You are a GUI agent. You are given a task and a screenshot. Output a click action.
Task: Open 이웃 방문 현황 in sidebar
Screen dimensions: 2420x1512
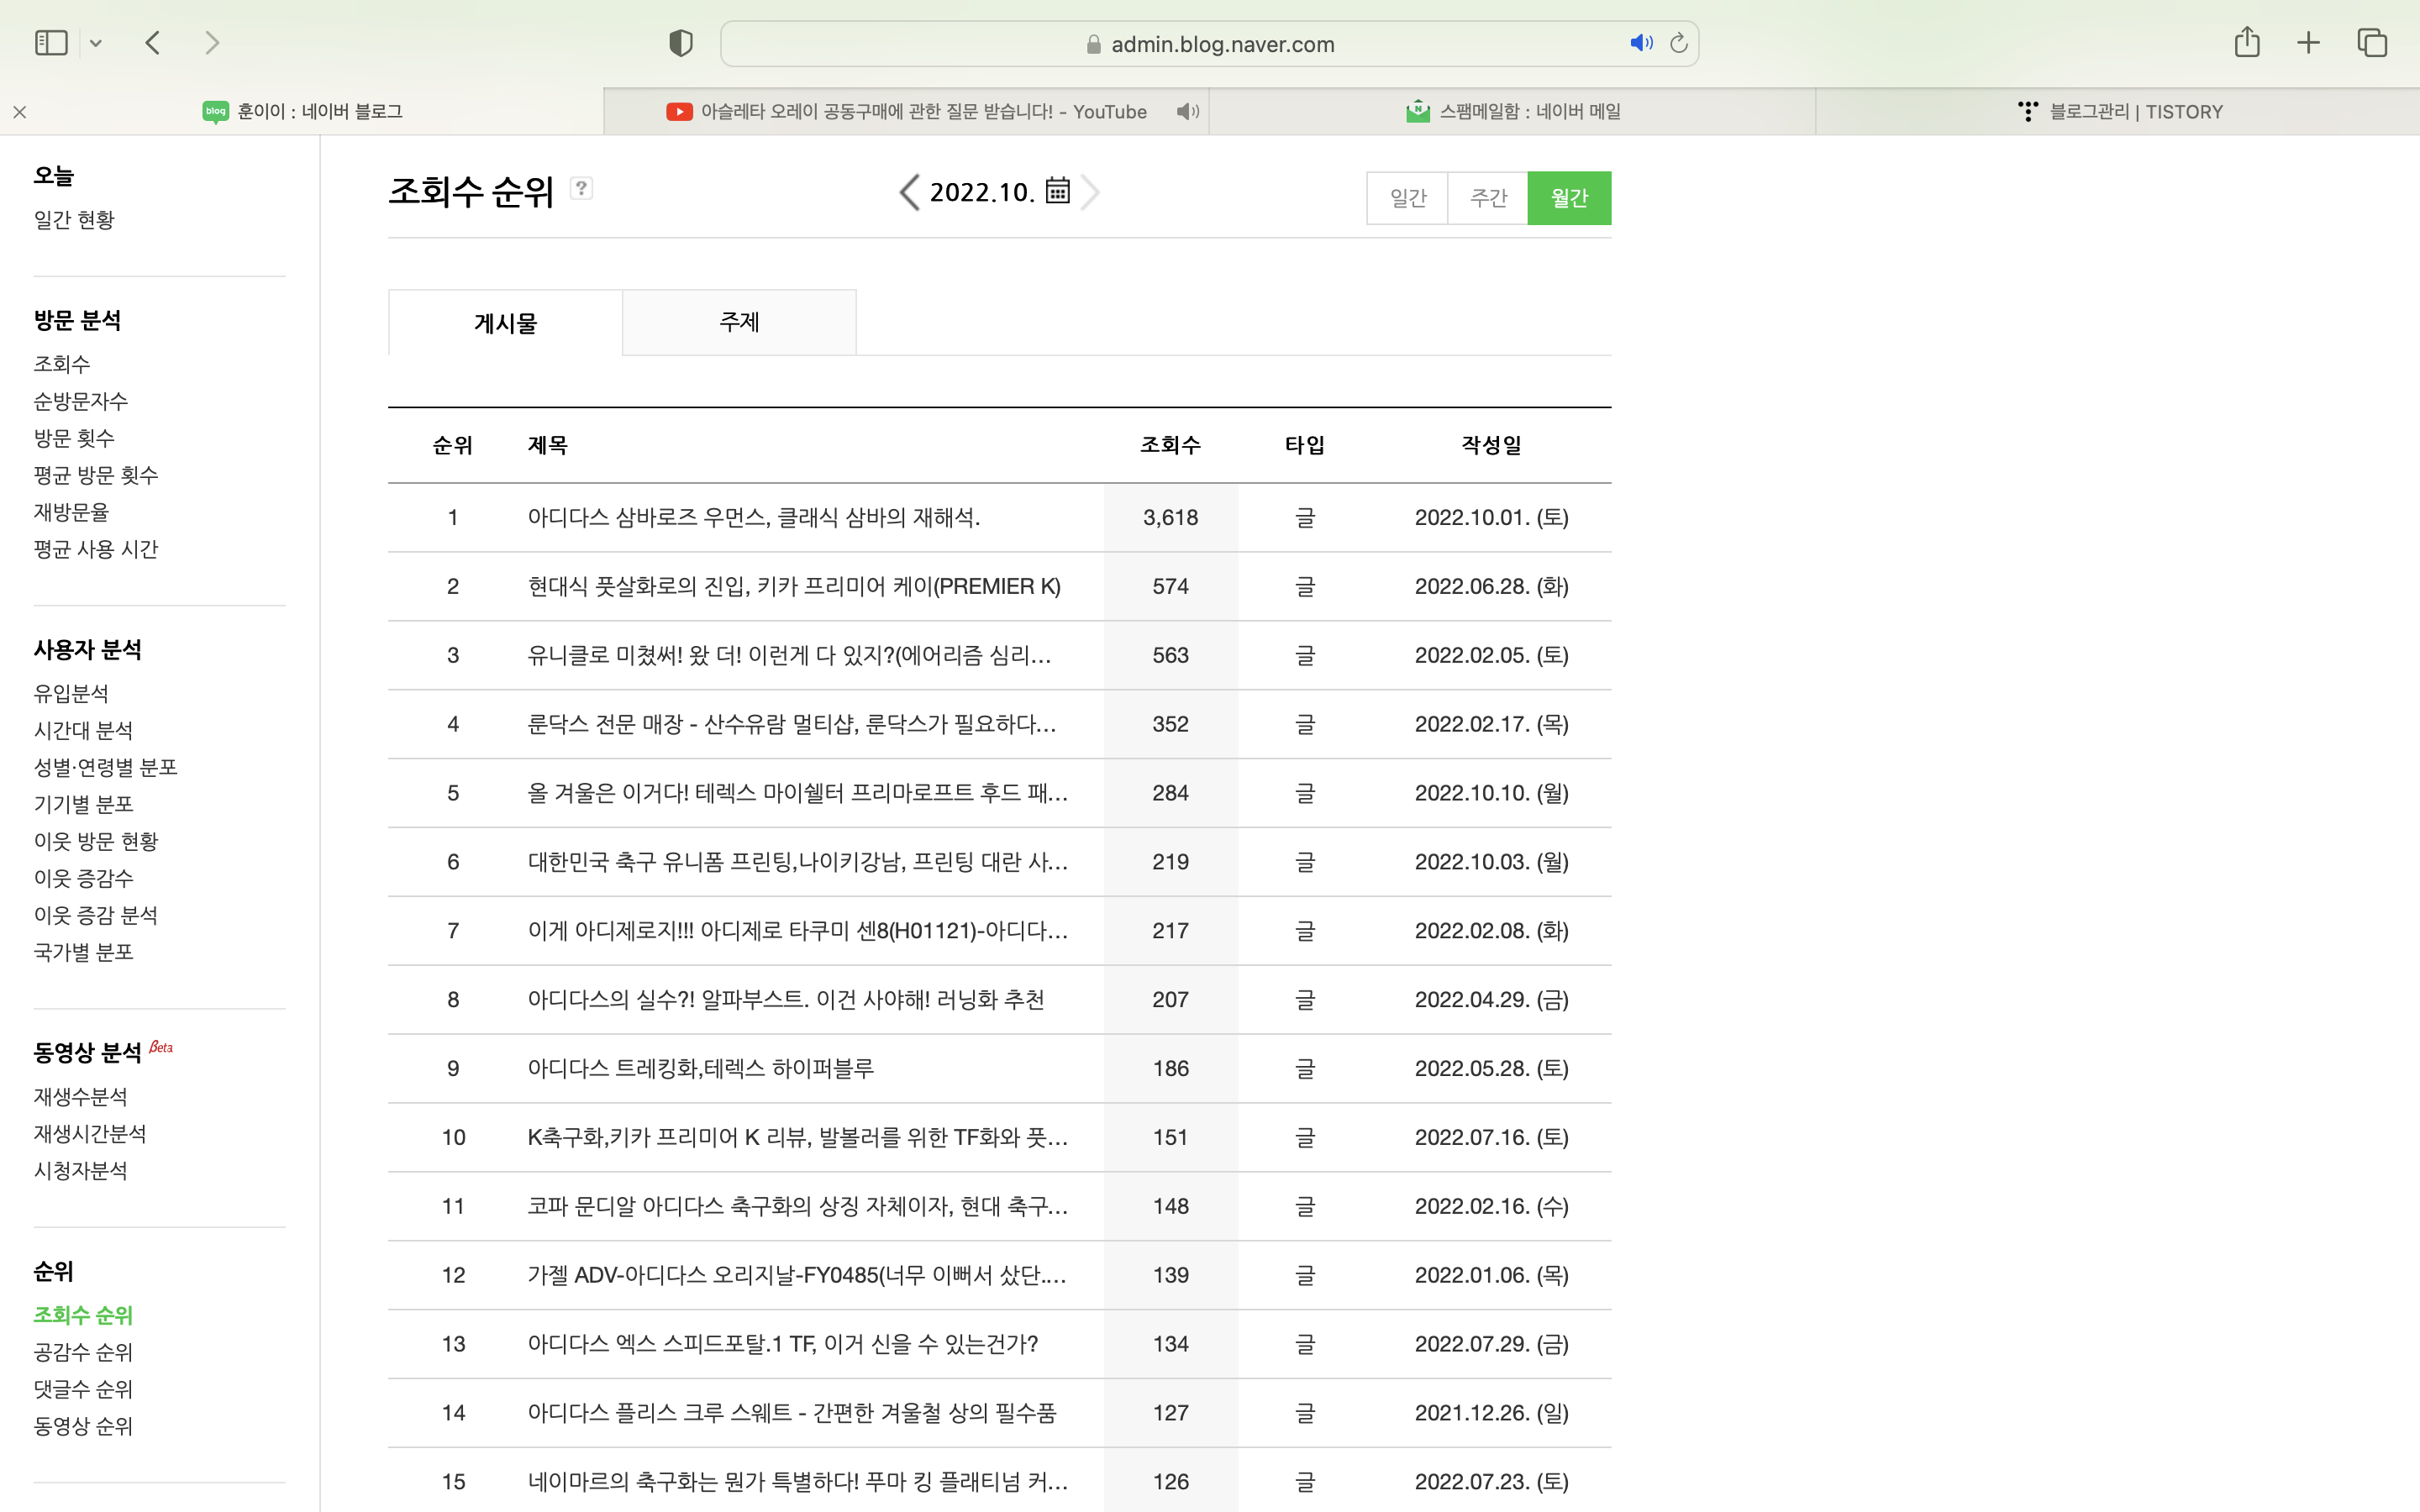[x=96, y=841]
